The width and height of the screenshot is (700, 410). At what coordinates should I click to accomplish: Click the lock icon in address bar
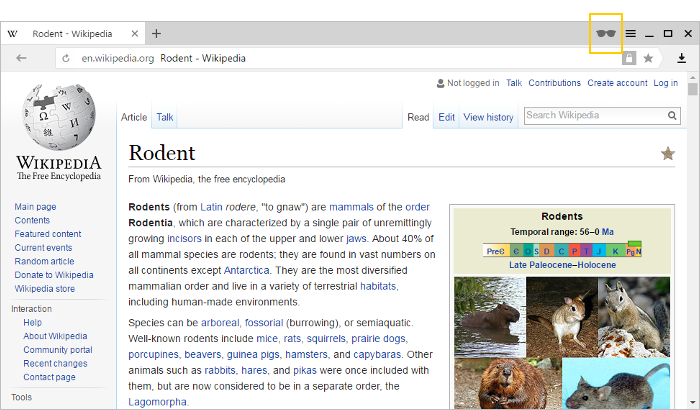coord(629,58)
